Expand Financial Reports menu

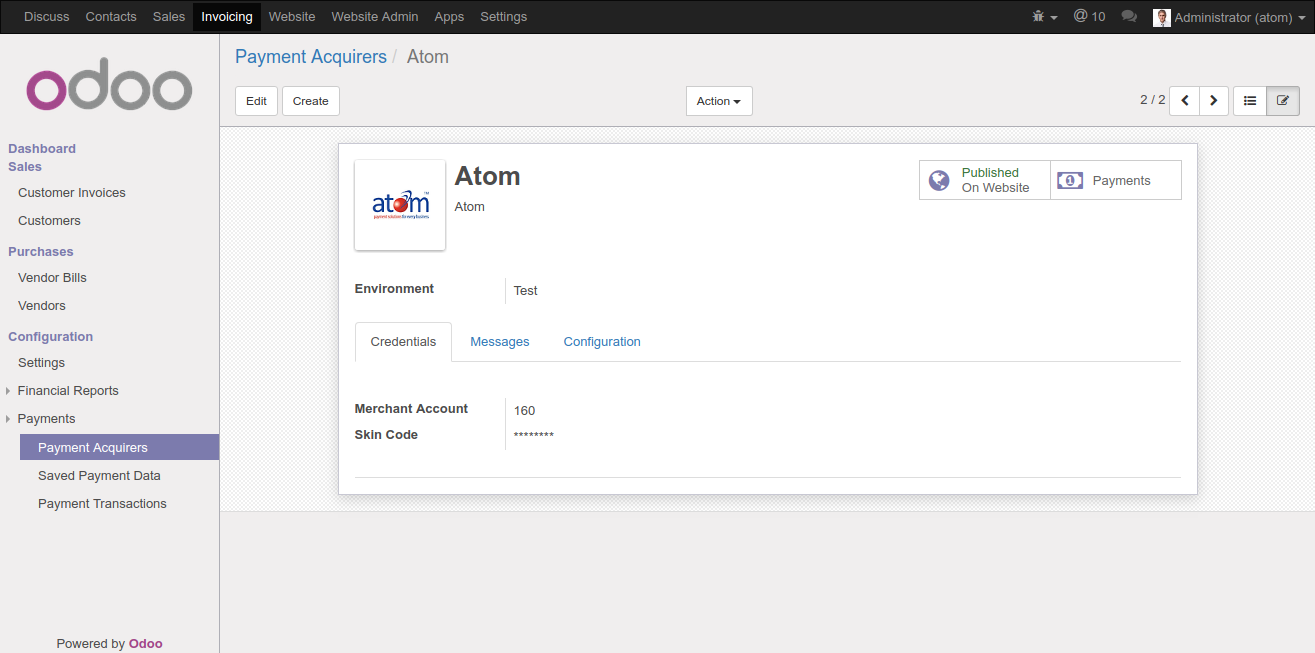[68, 391]
